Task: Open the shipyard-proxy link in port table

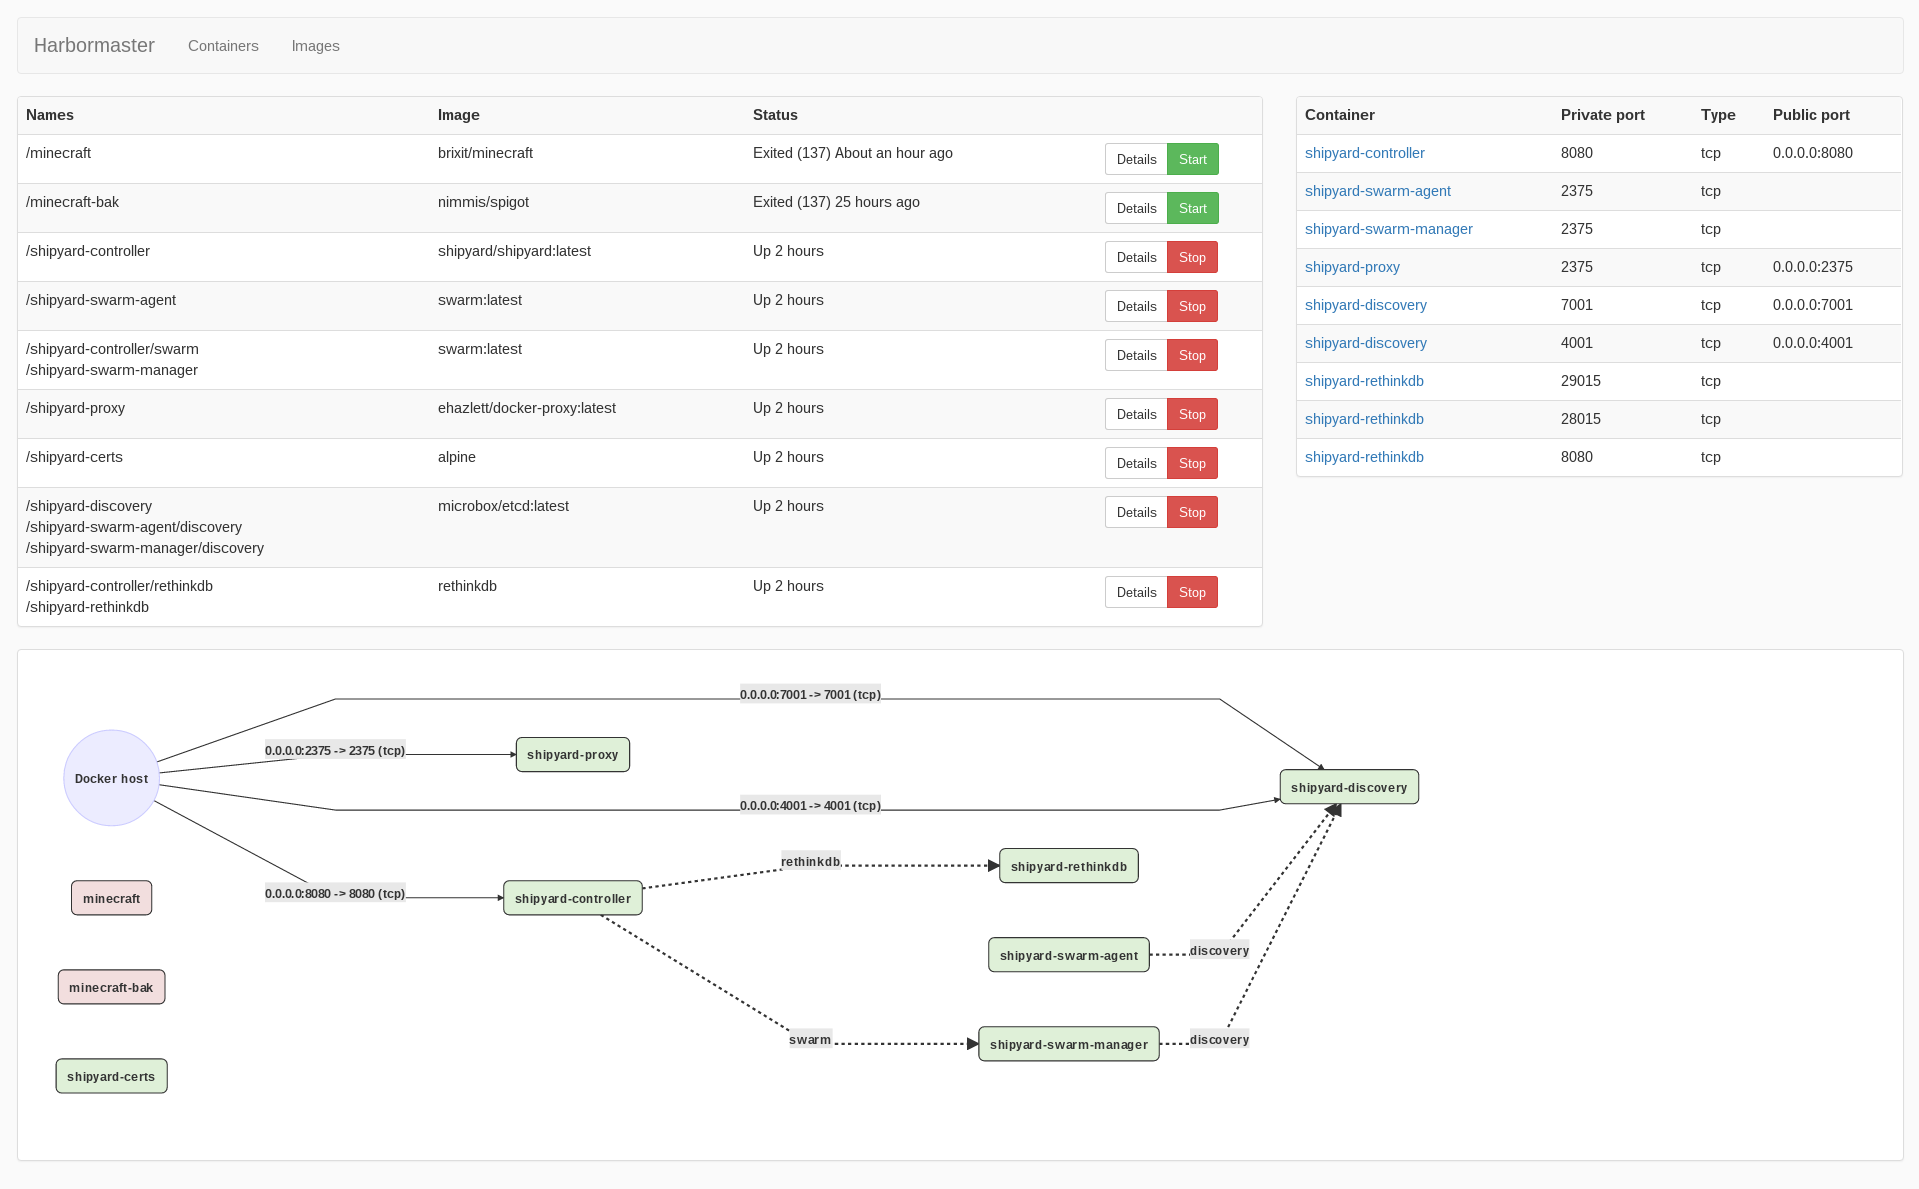Action: [1352, 267]
